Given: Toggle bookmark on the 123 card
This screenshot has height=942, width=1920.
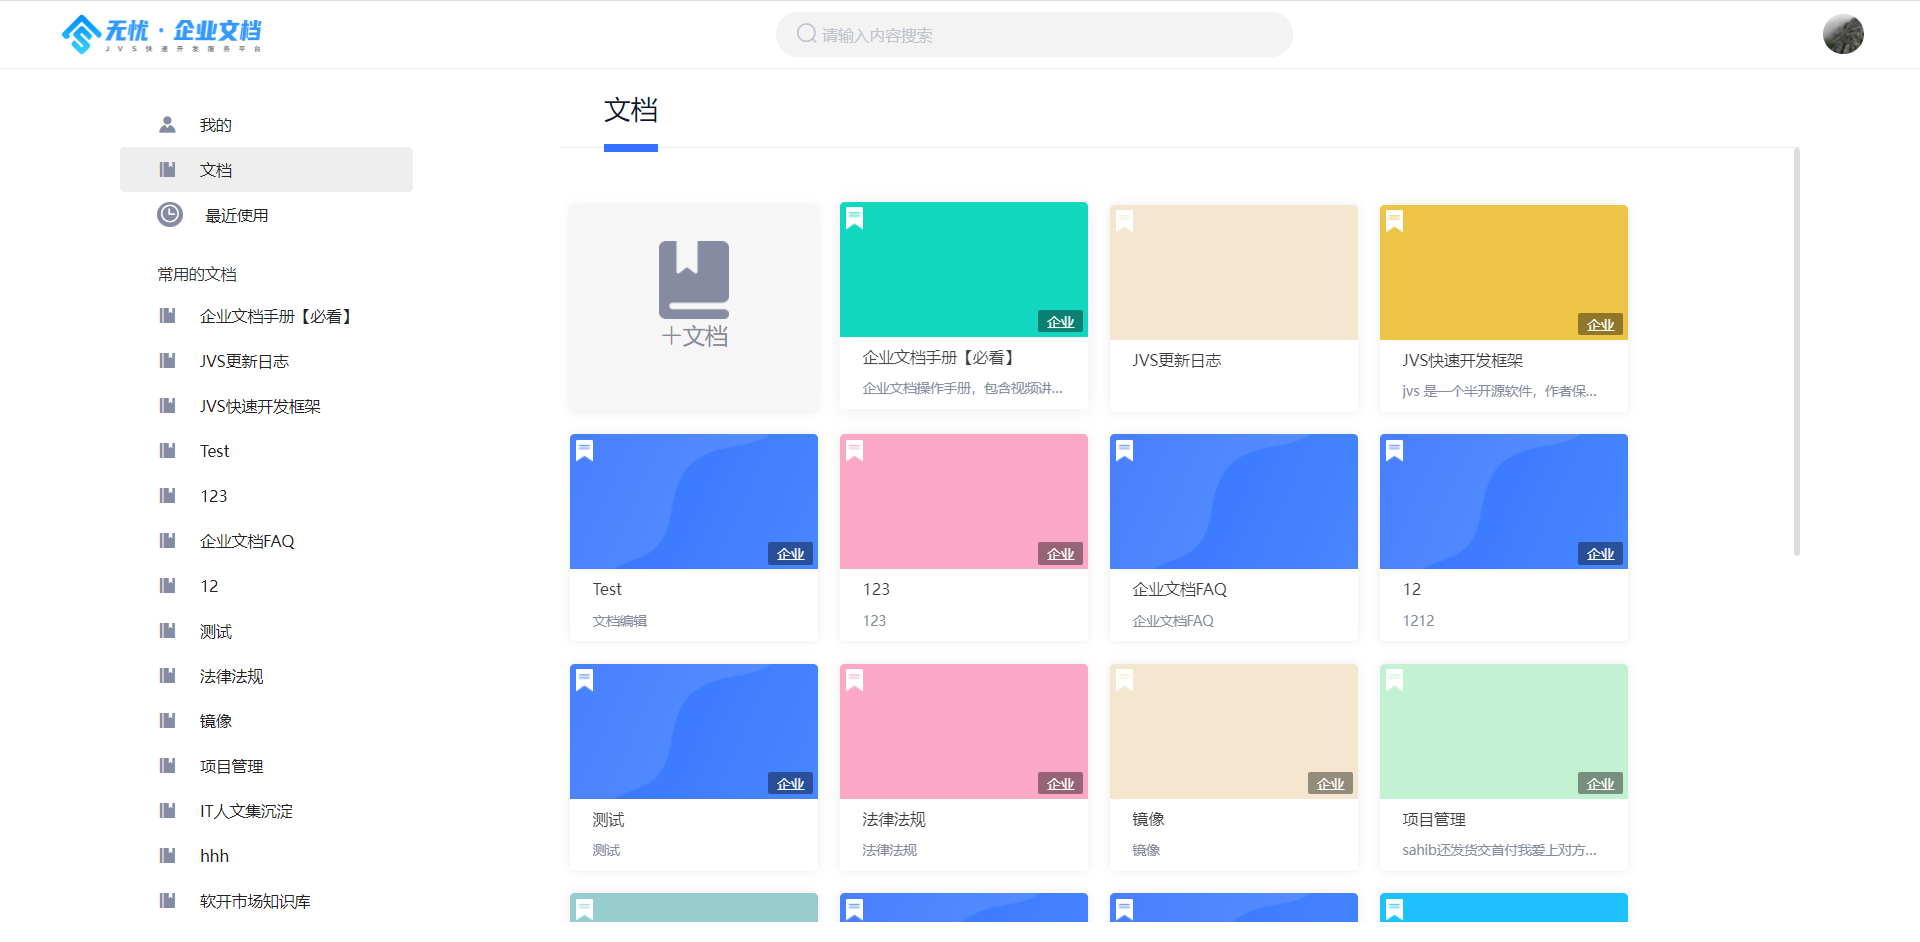Looking at the screenshot, I should tap(854, 451).
